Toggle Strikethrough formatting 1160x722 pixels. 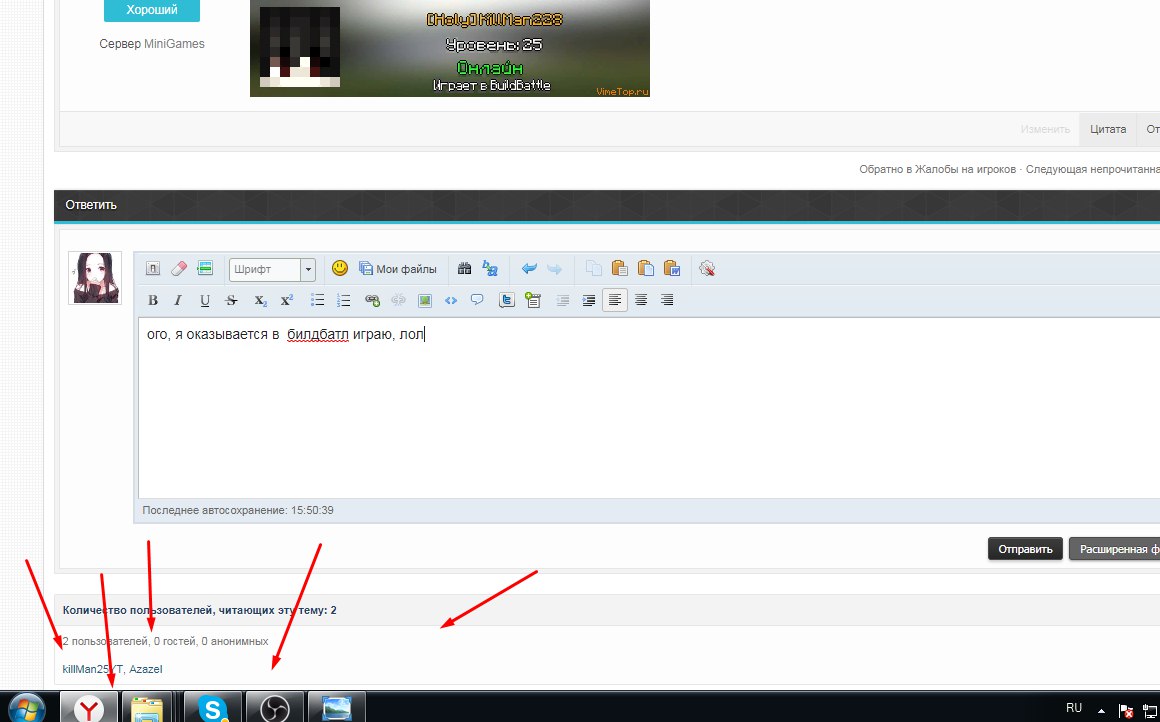(231, 300)
